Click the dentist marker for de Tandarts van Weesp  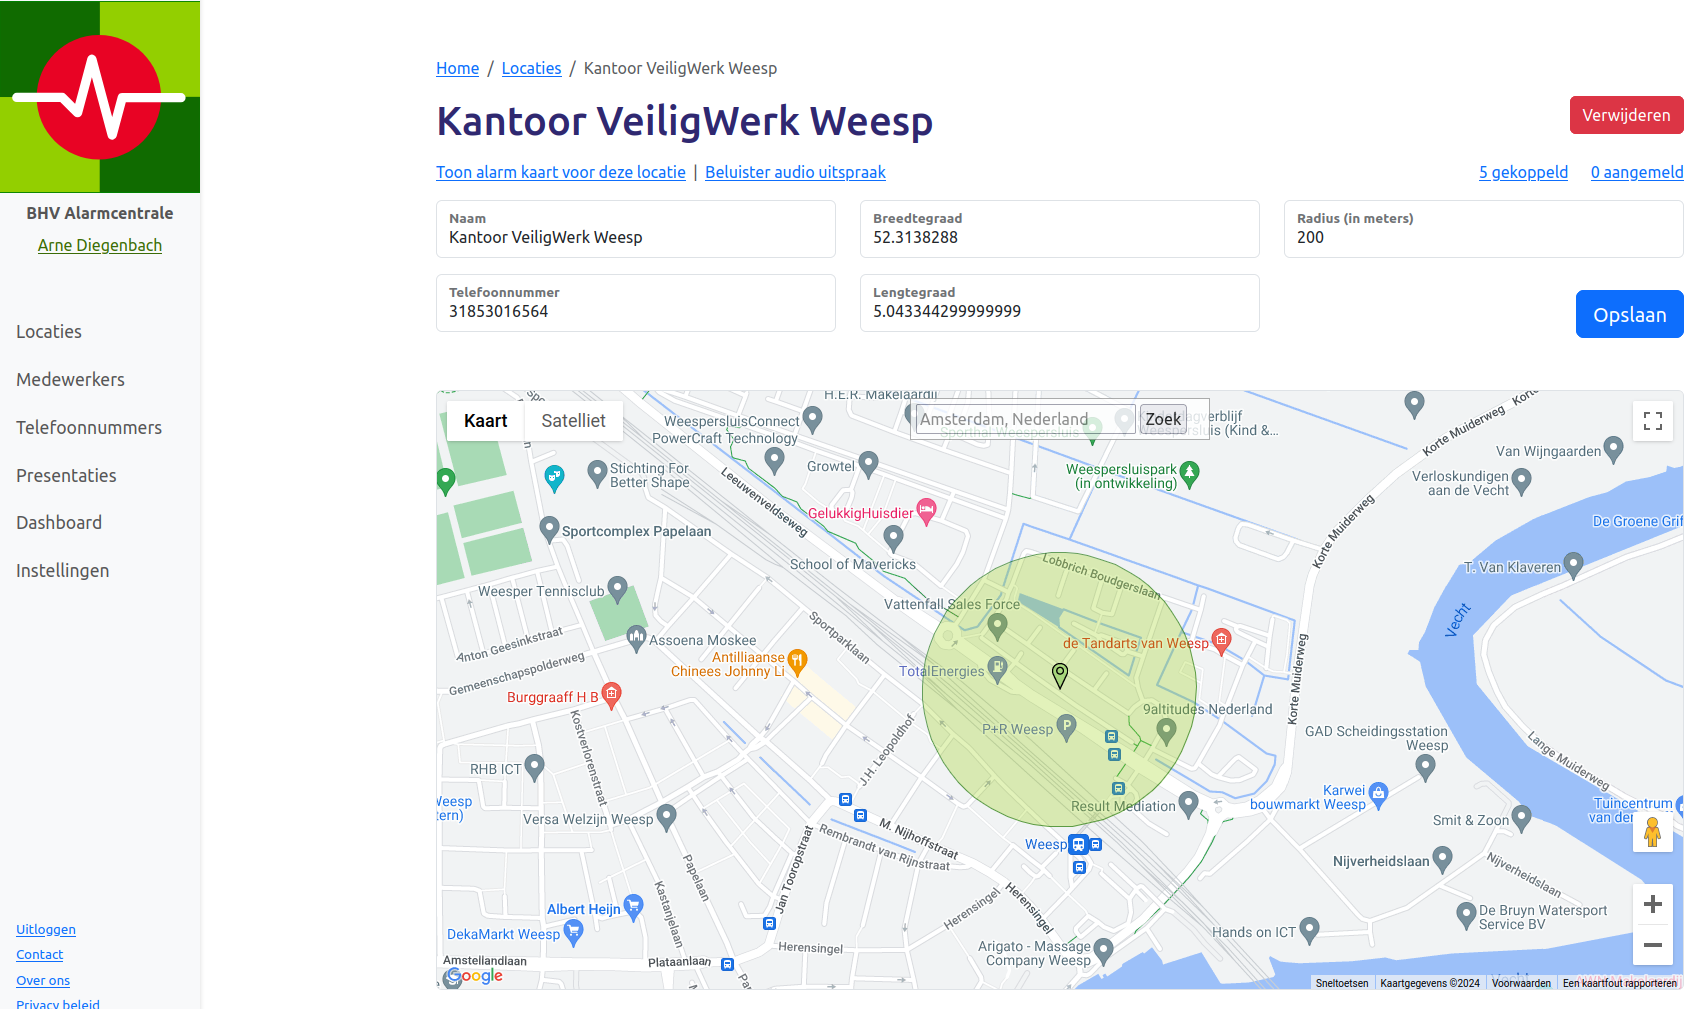(x=1222, y=641)
